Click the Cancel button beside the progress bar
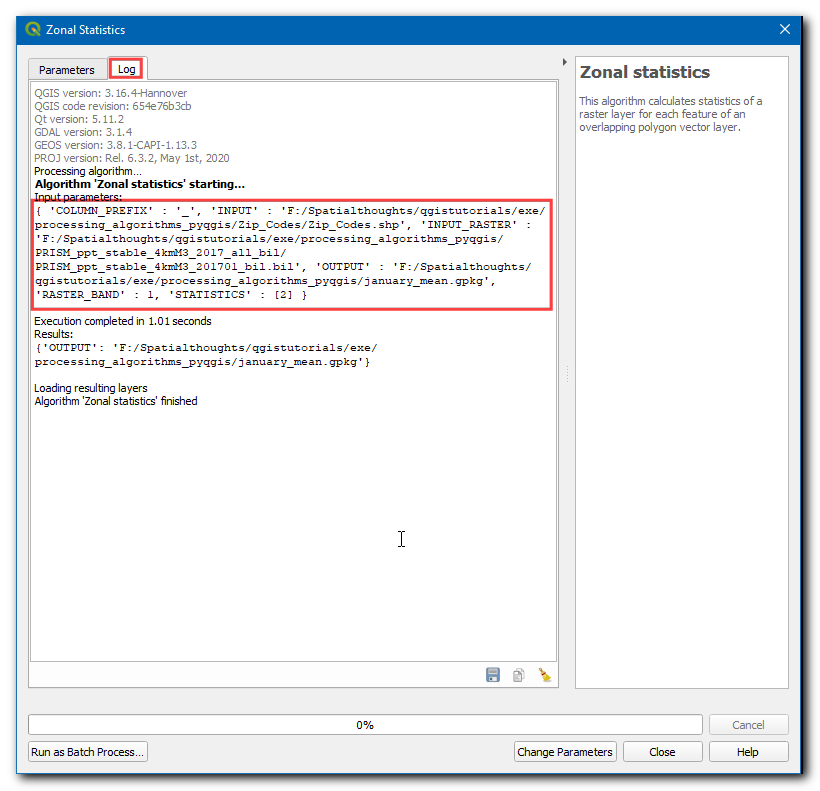The image size is (820, 791). [x=748, y=725]
